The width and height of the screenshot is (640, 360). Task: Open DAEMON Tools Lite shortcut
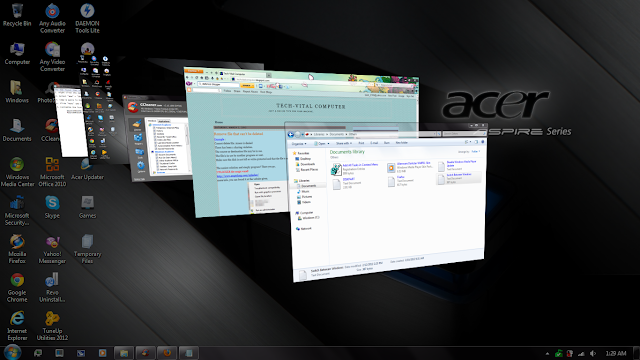pyautogui.click(x=87, y=18)
